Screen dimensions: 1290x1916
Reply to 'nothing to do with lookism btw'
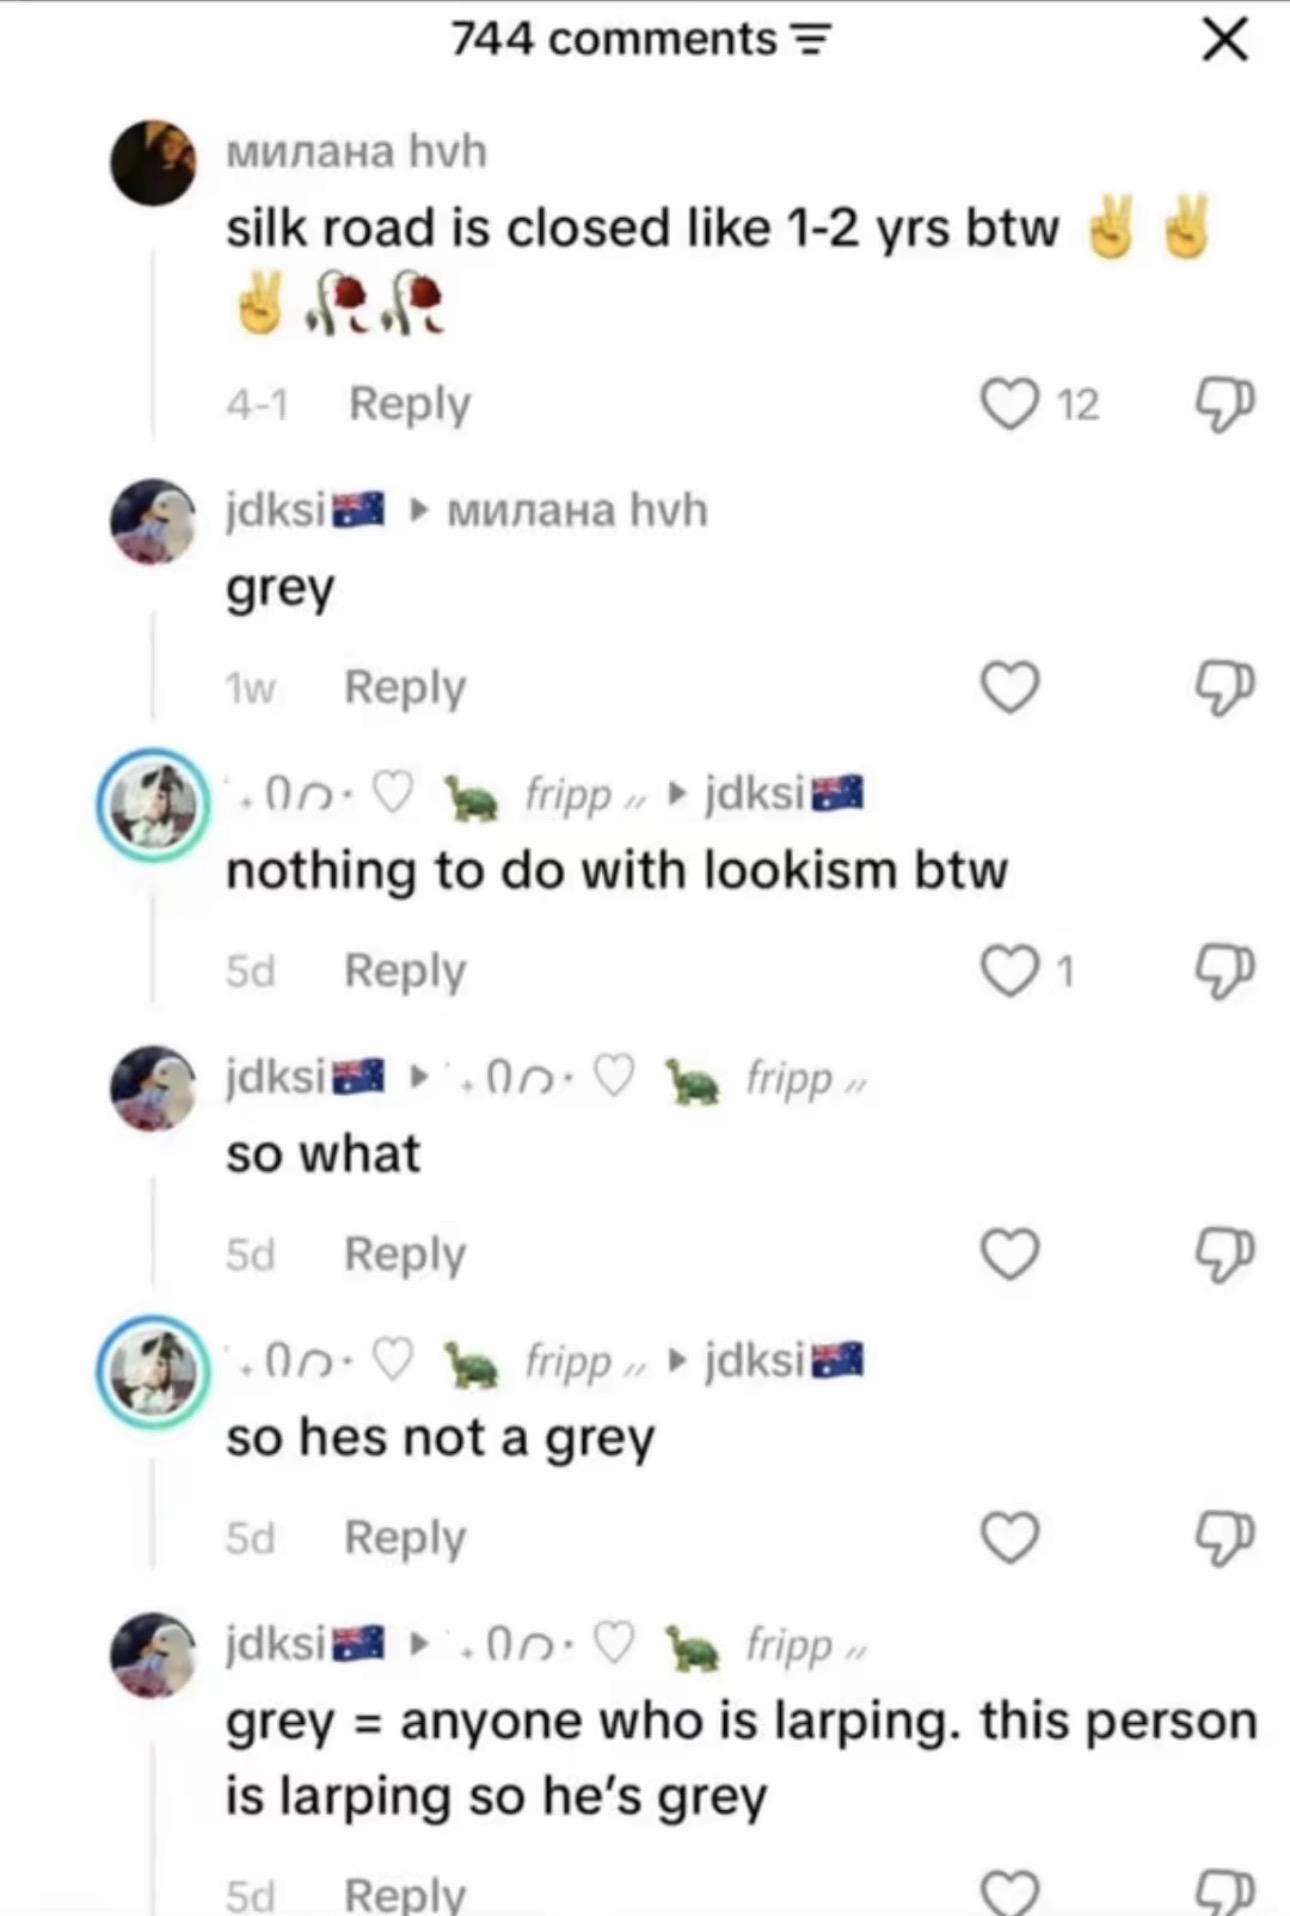point(405,971)
